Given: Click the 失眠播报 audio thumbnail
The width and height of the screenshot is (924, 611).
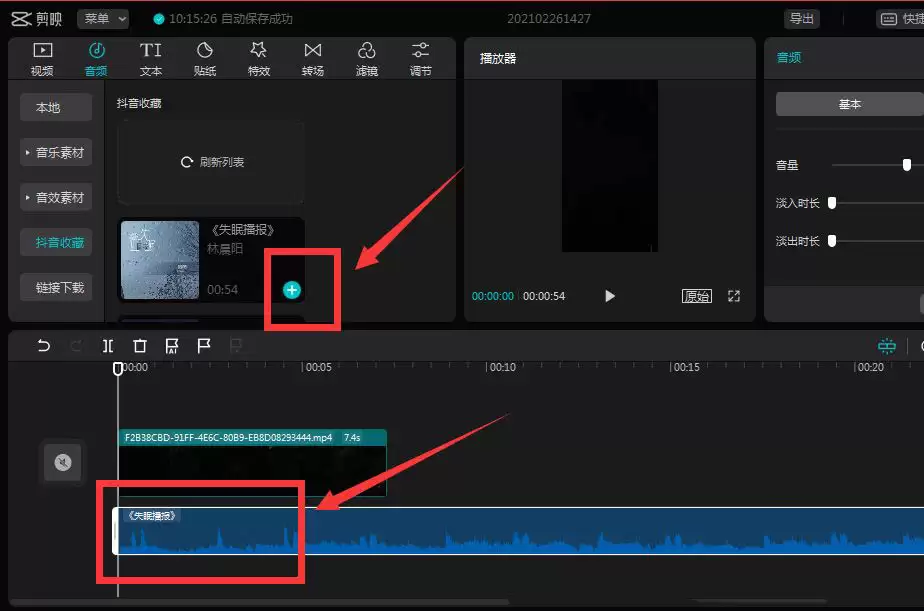Looking at the screenshot, I should click(159, 260).
